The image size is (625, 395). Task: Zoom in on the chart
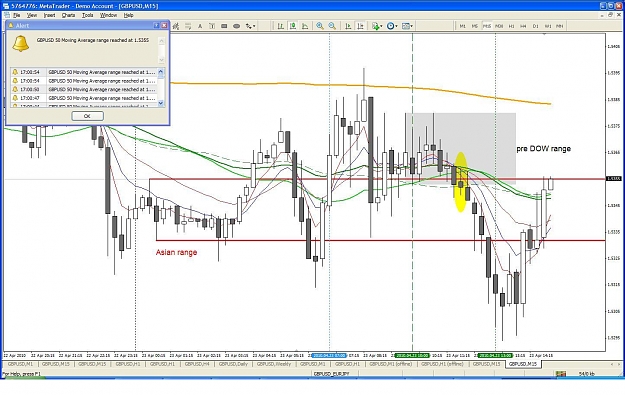click(320, 26)
